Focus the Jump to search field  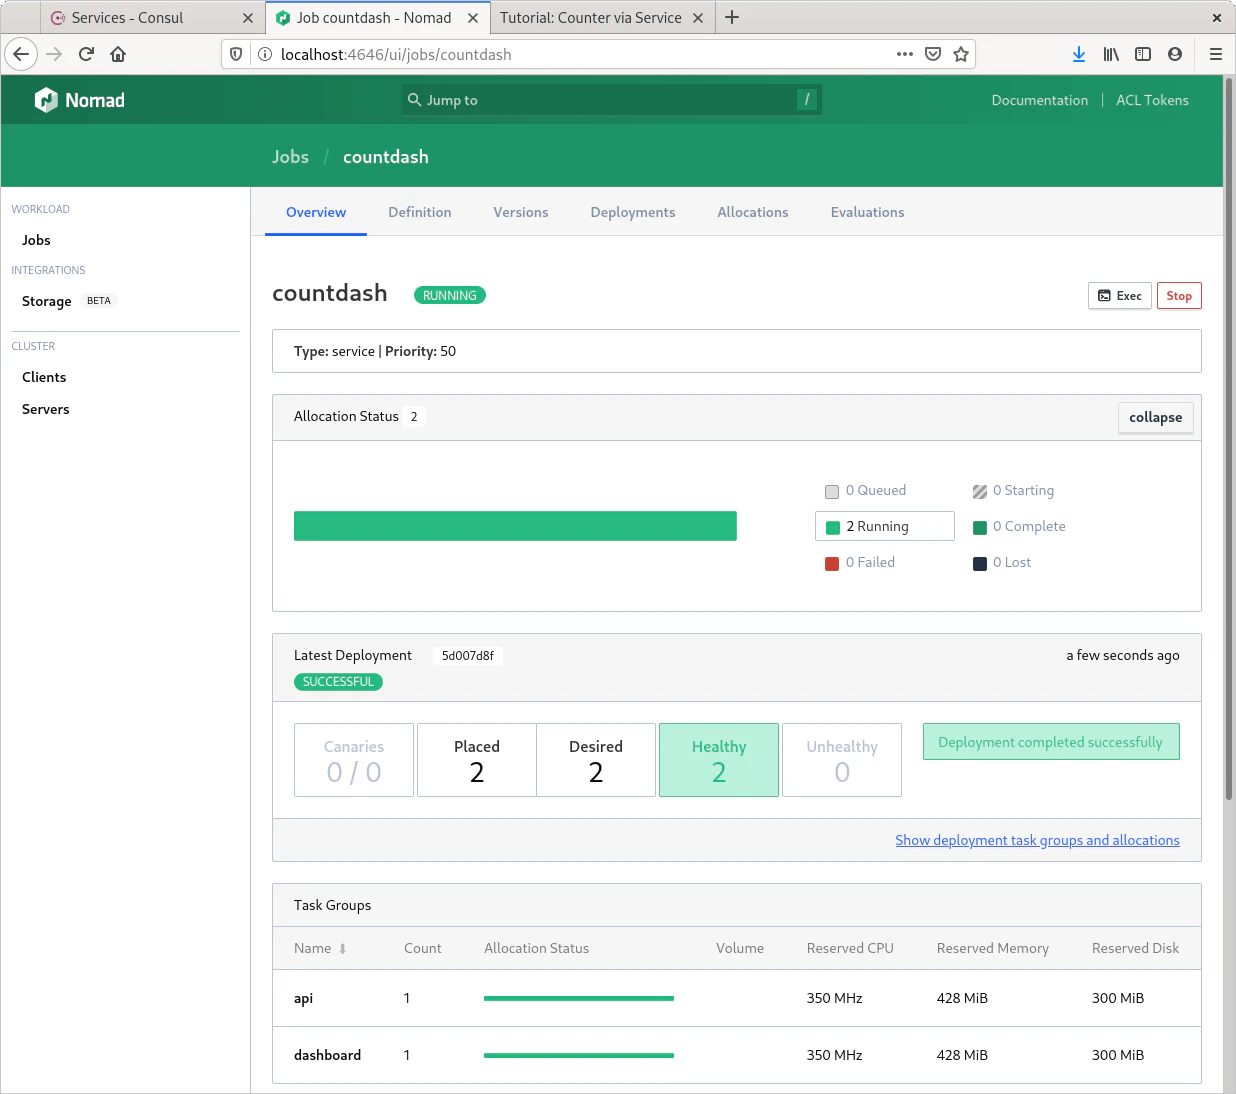[610, 100]
